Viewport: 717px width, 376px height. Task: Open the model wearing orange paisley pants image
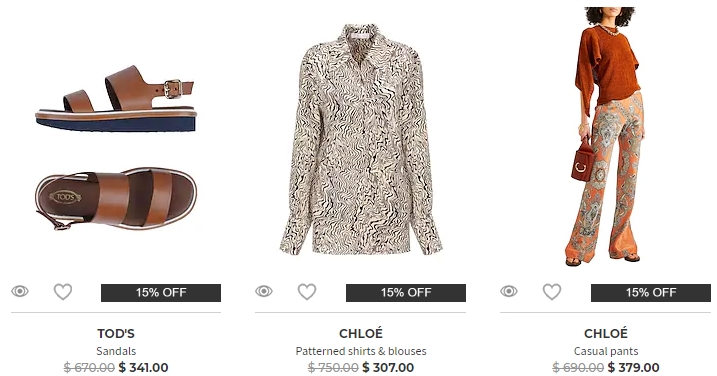coord(606,136)
